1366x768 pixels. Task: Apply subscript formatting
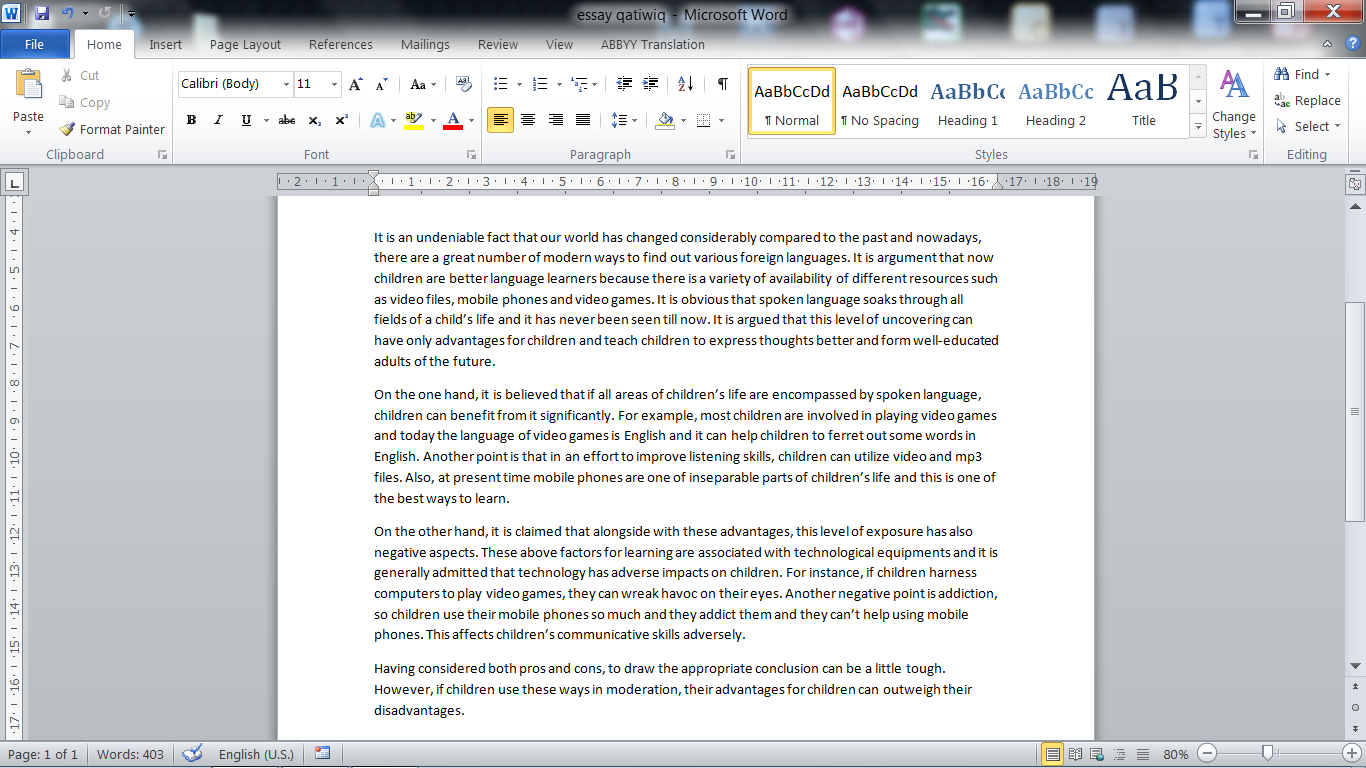[x=314, y=120]
